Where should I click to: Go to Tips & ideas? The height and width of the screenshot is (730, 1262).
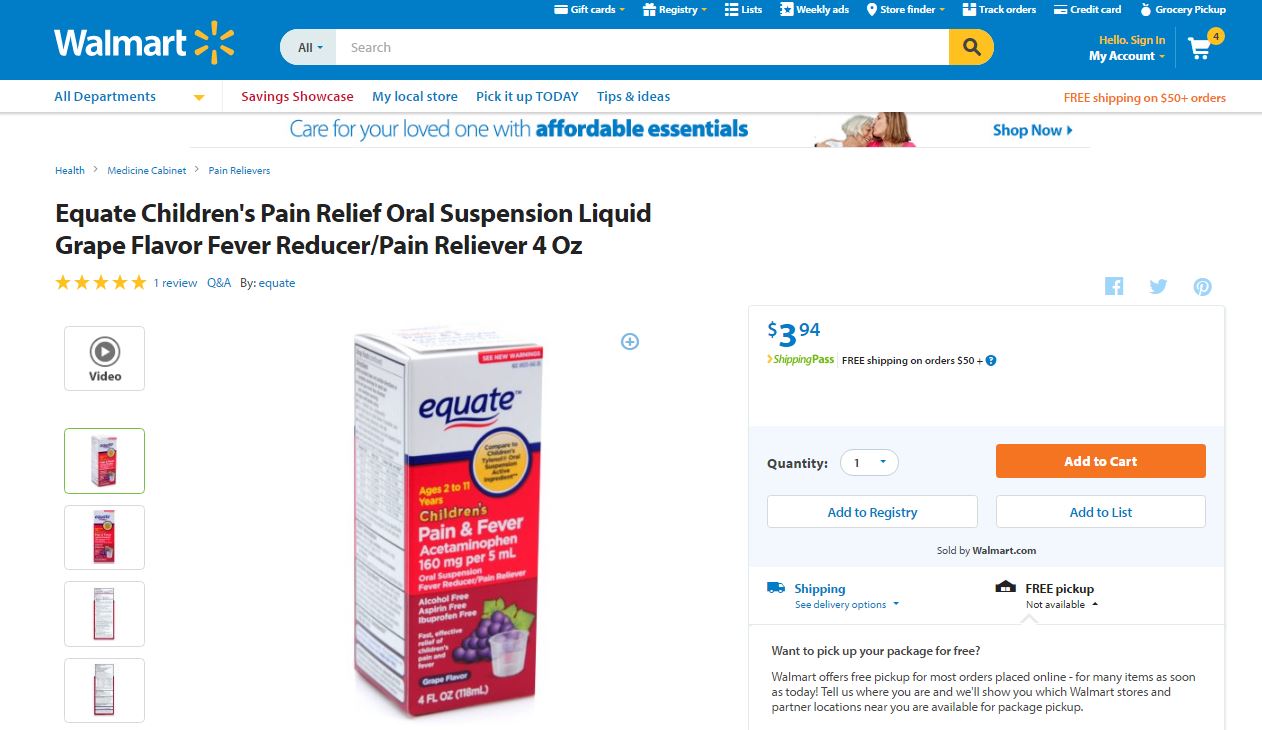(x=633, y=97)
